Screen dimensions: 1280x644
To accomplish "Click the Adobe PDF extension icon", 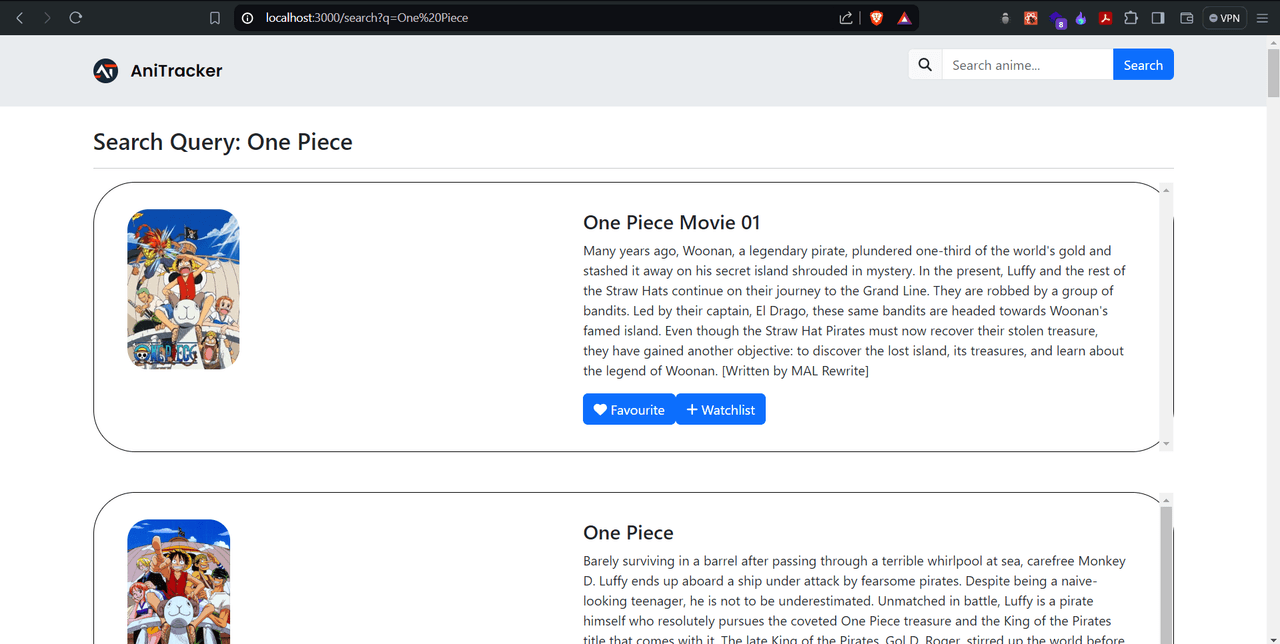I will coord(1106,18).
